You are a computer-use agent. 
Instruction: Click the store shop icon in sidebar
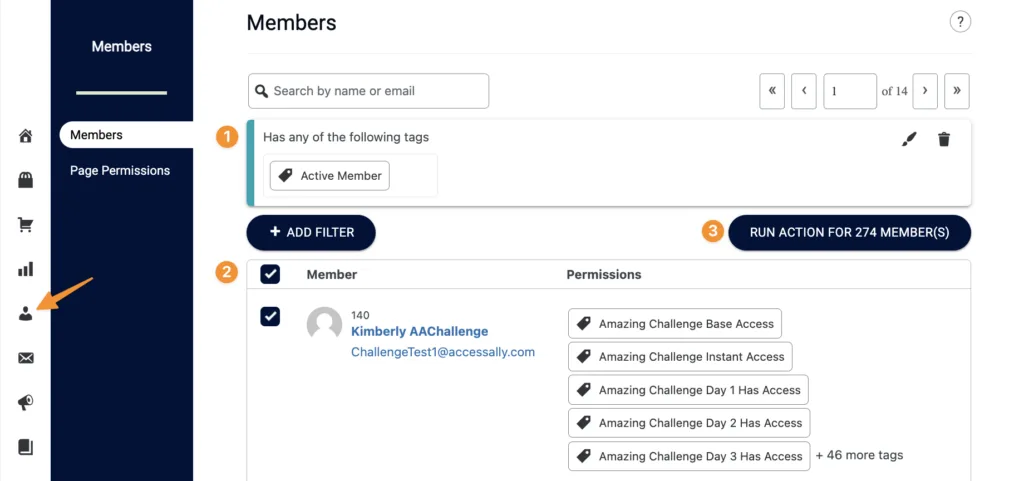click(x=26, y=180)
